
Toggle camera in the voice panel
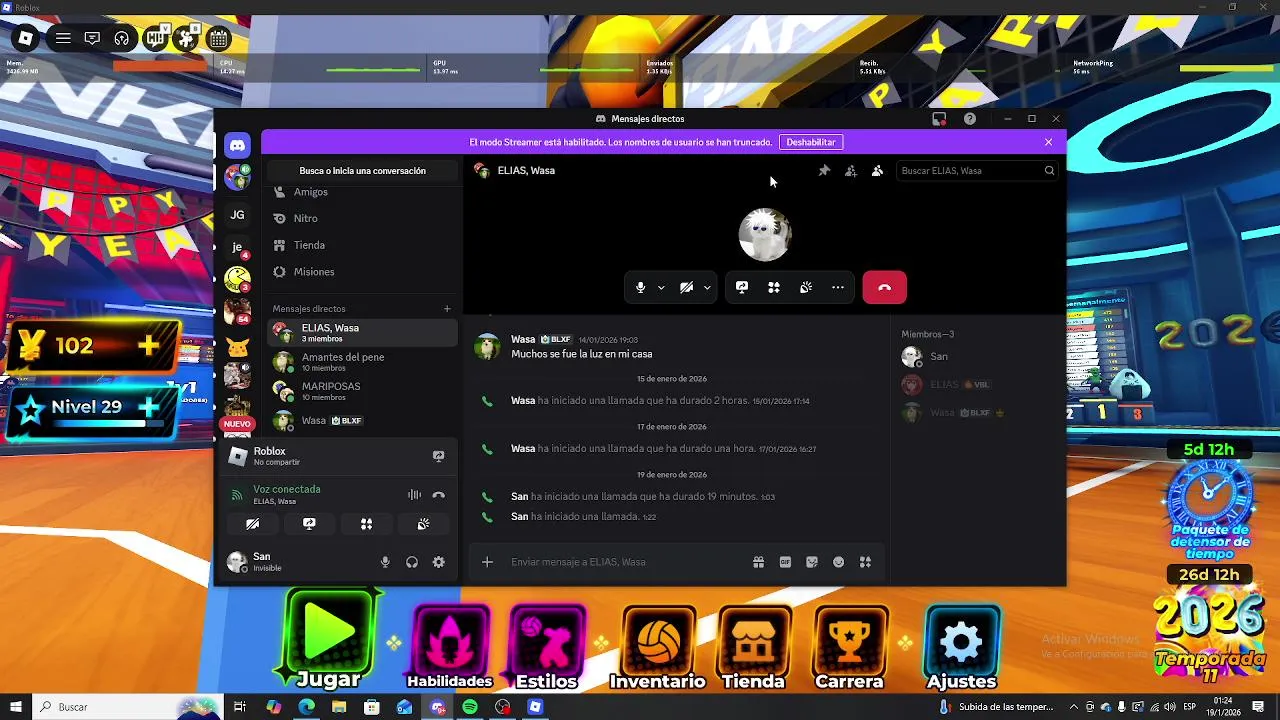coord(252,524)
